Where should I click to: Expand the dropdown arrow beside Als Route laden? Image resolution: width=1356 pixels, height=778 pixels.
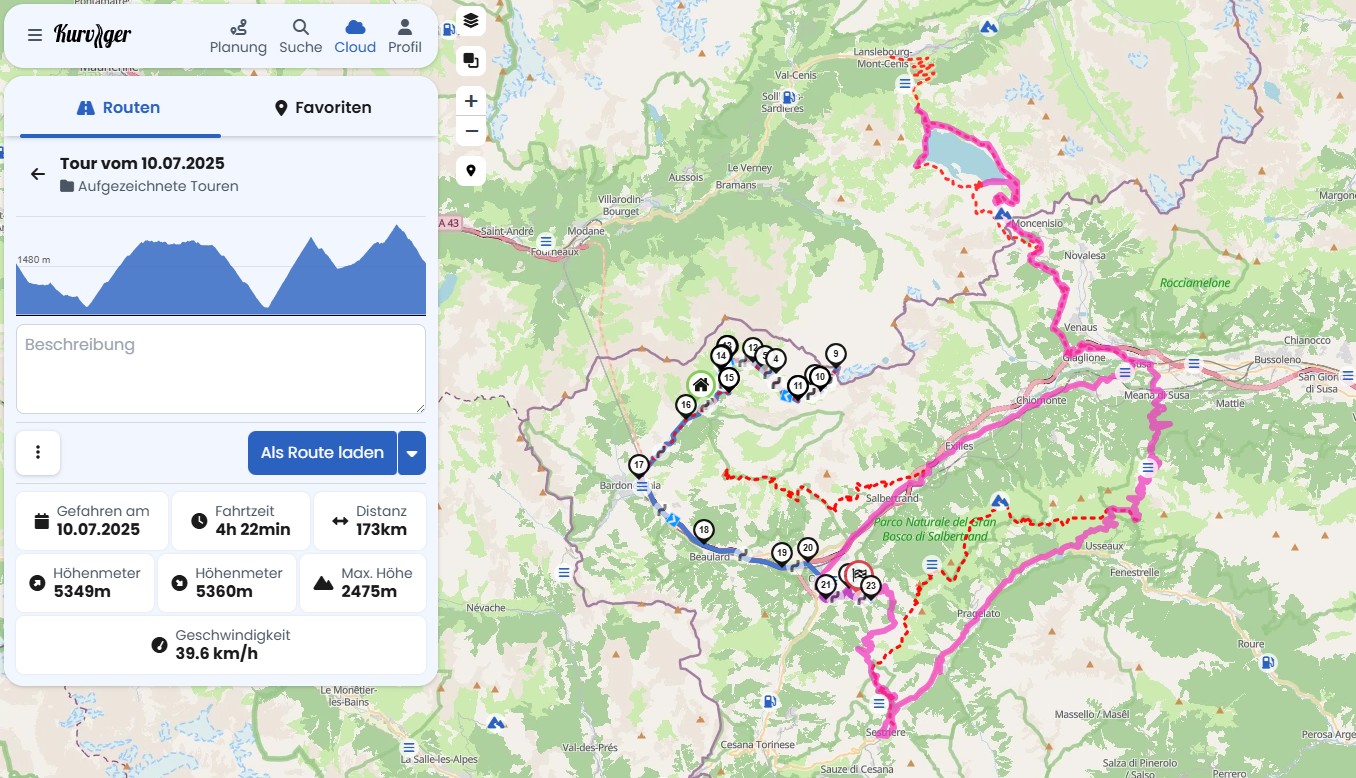[x=412, y=453]
